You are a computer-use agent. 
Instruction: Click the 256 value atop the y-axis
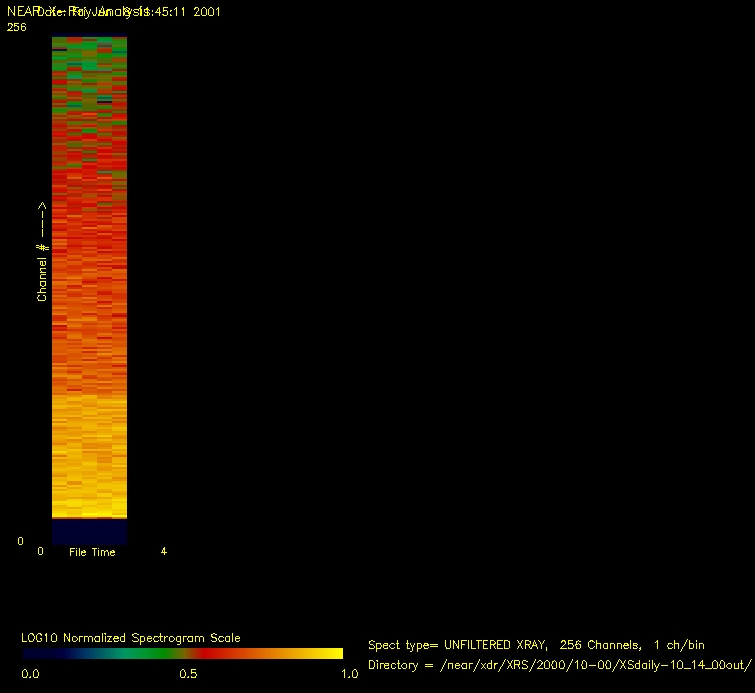point(16,28)
